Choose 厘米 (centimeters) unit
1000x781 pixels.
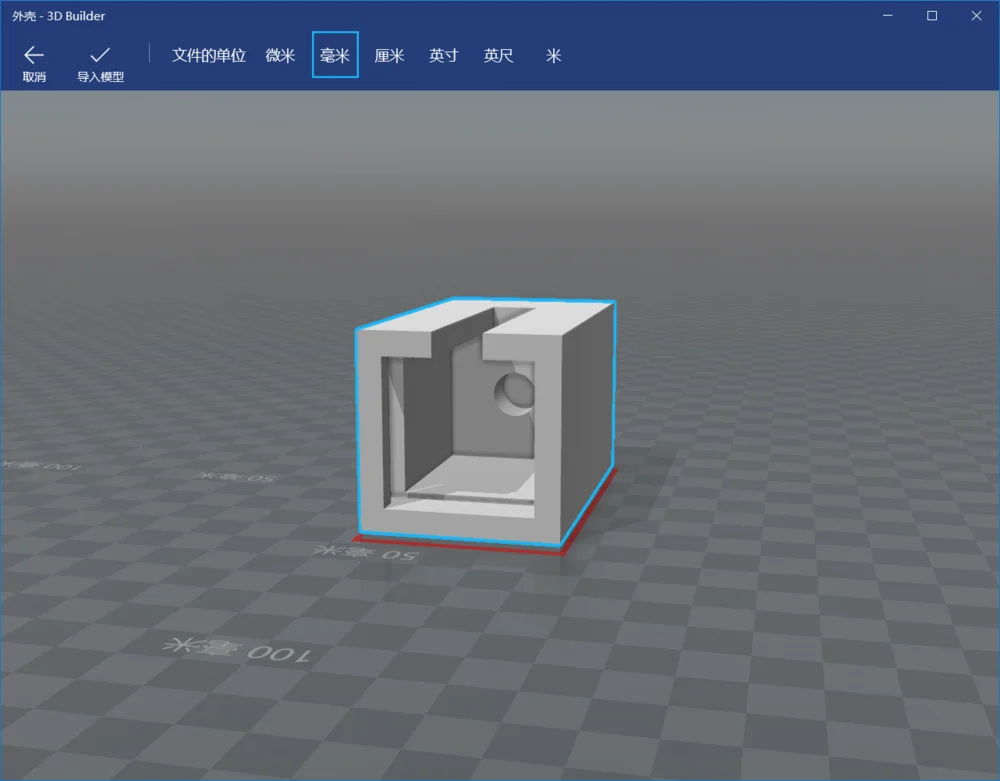pyautogui.click(x=390, y=55)
